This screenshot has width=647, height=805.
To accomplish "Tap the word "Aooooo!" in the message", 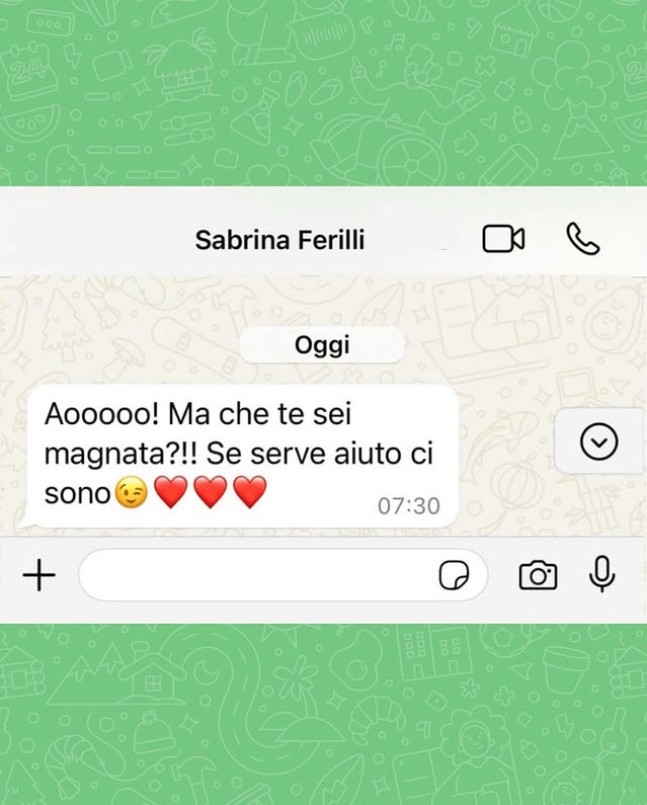I will pos(102,414).
